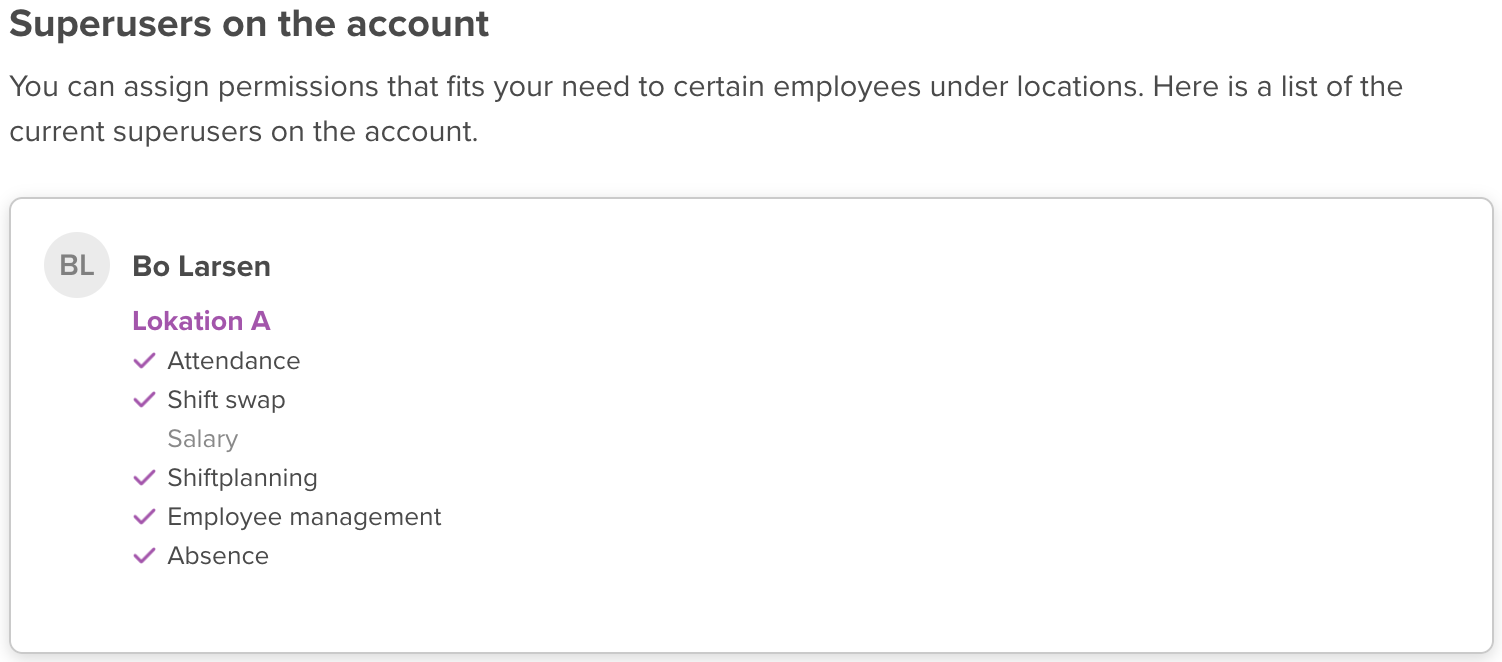Enable the greyed-out Salary permission
Image resolution: width=1502 pixels, height=662 pixels.
tap(203, 438)
